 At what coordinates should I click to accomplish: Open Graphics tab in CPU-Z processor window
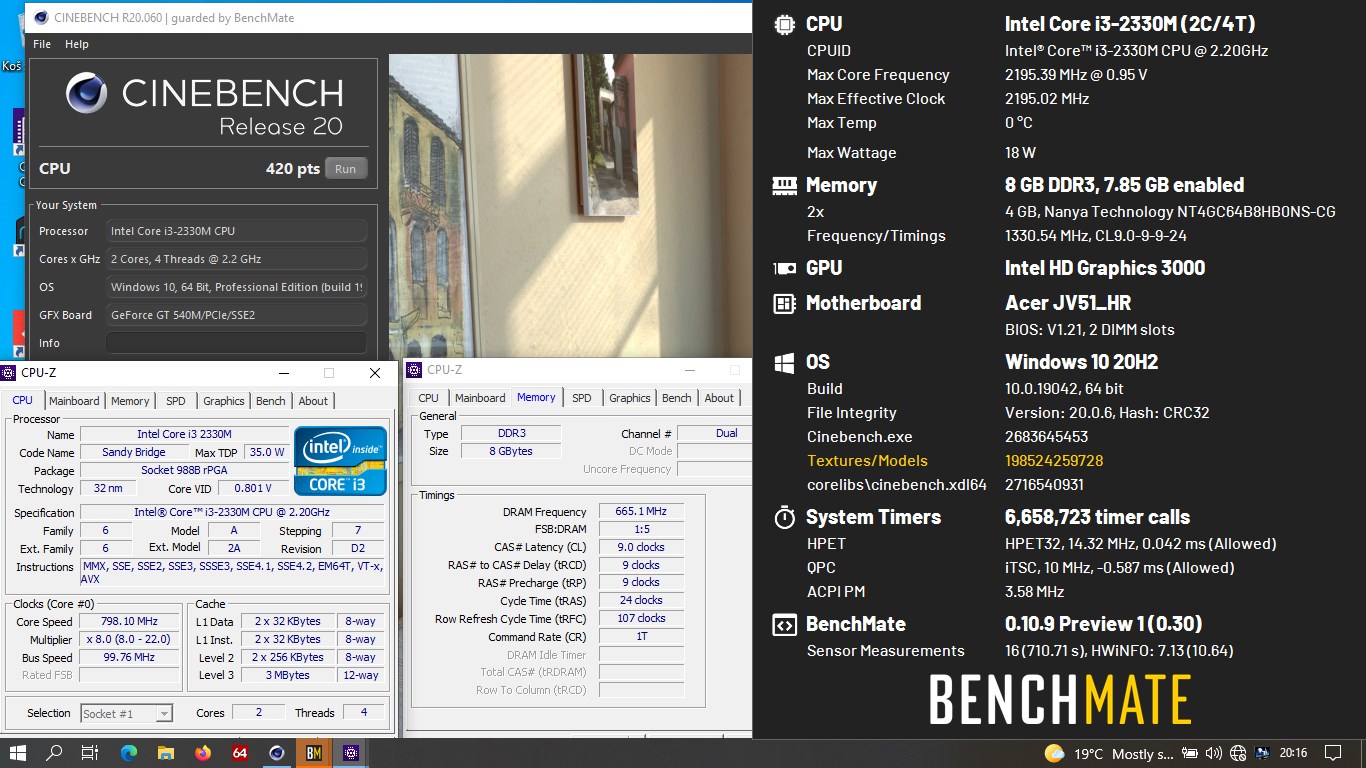click(224, 401)
